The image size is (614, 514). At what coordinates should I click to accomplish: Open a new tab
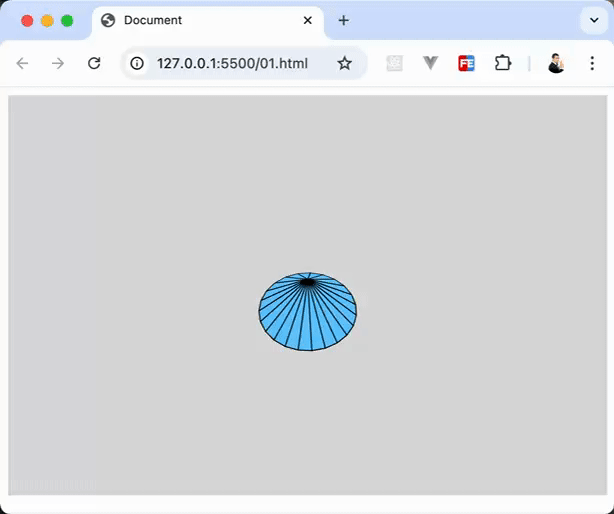(343, 20)
